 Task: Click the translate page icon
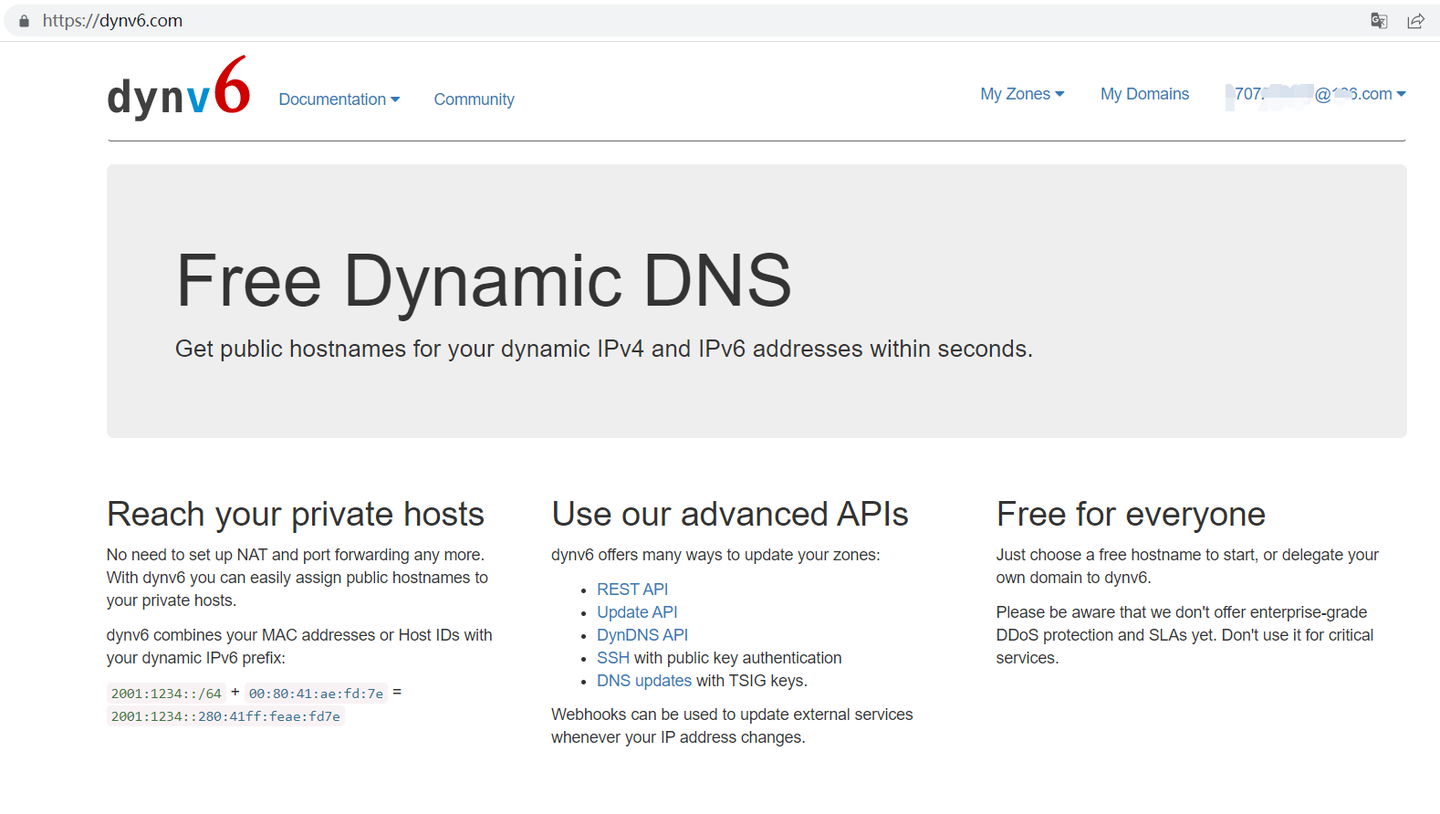point(1379,20)
